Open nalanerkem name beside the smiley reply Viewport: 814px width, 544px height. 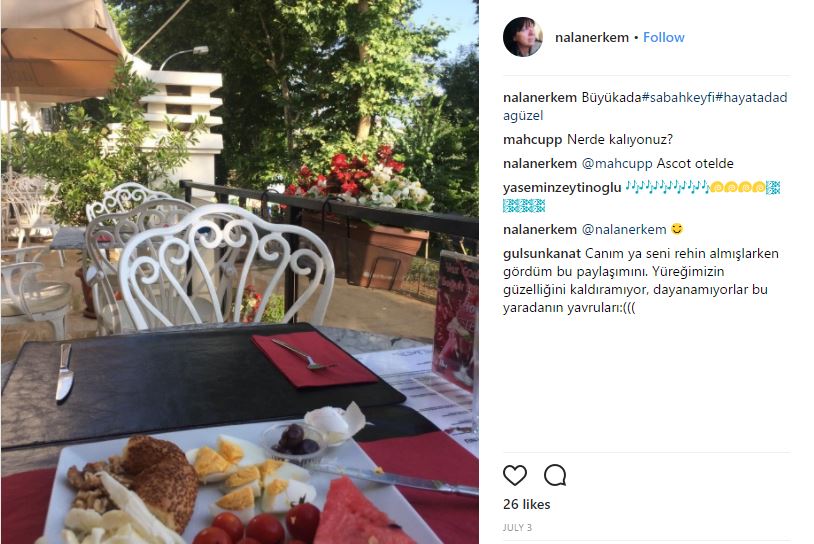(x=540, y=229)
